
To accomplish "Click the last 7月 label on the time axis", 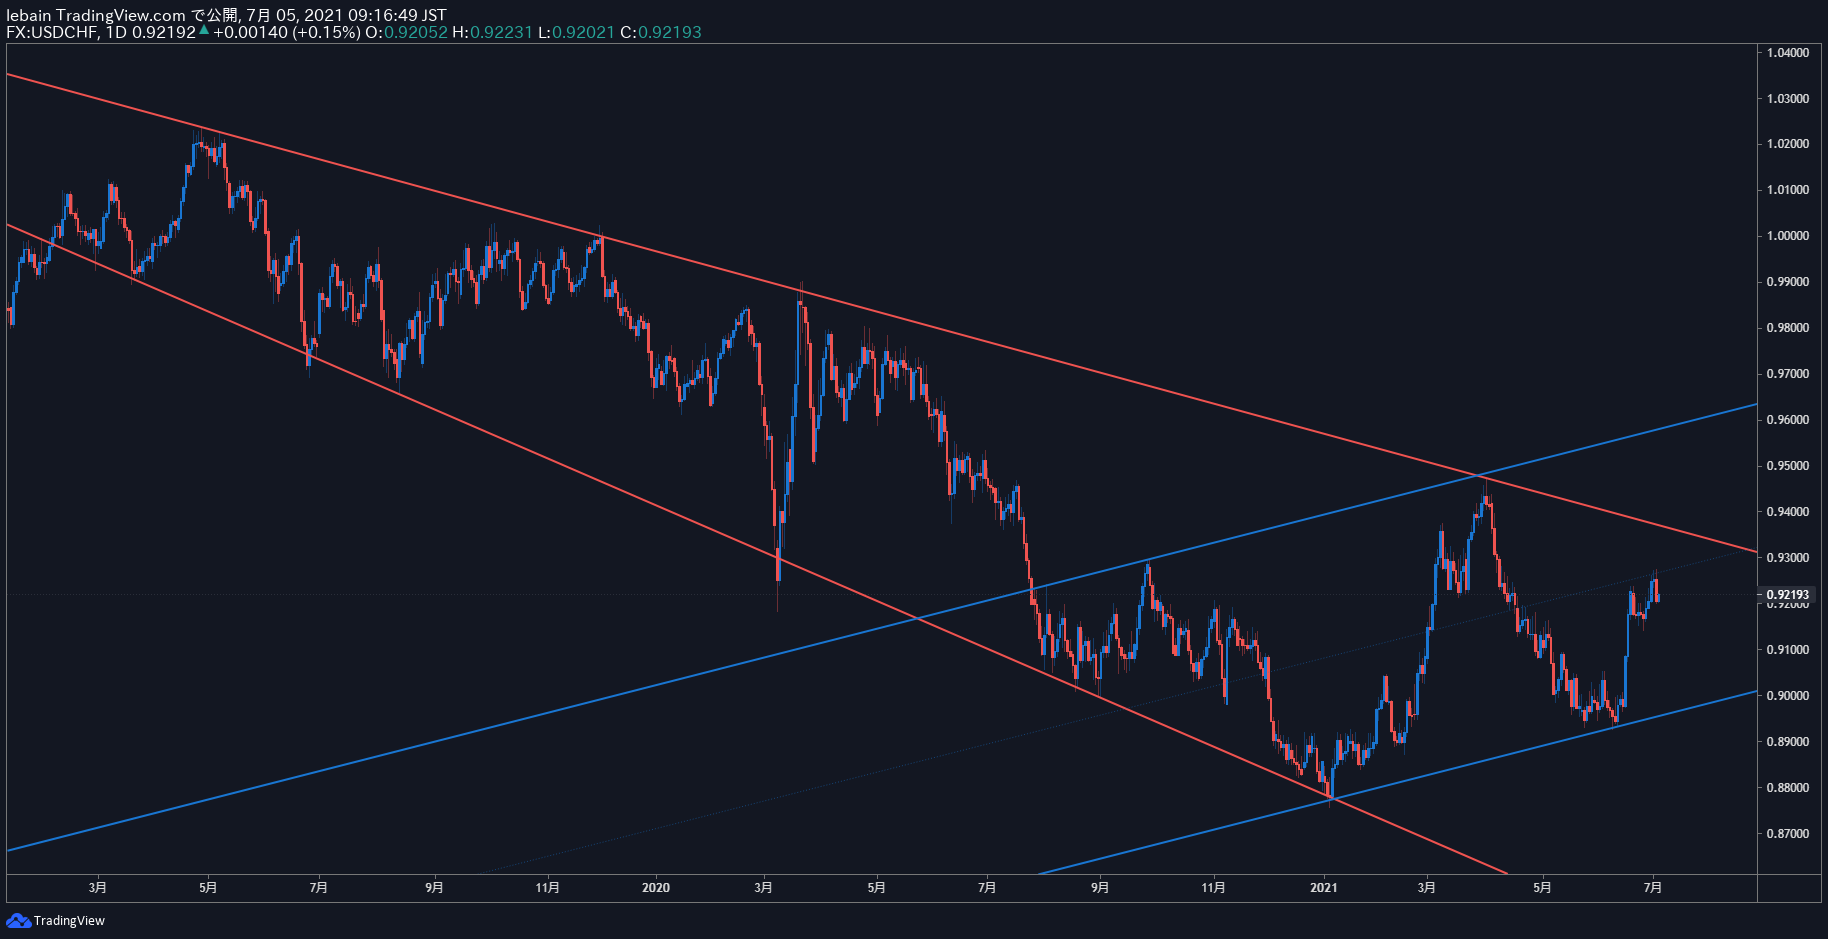I will 1653,888.
